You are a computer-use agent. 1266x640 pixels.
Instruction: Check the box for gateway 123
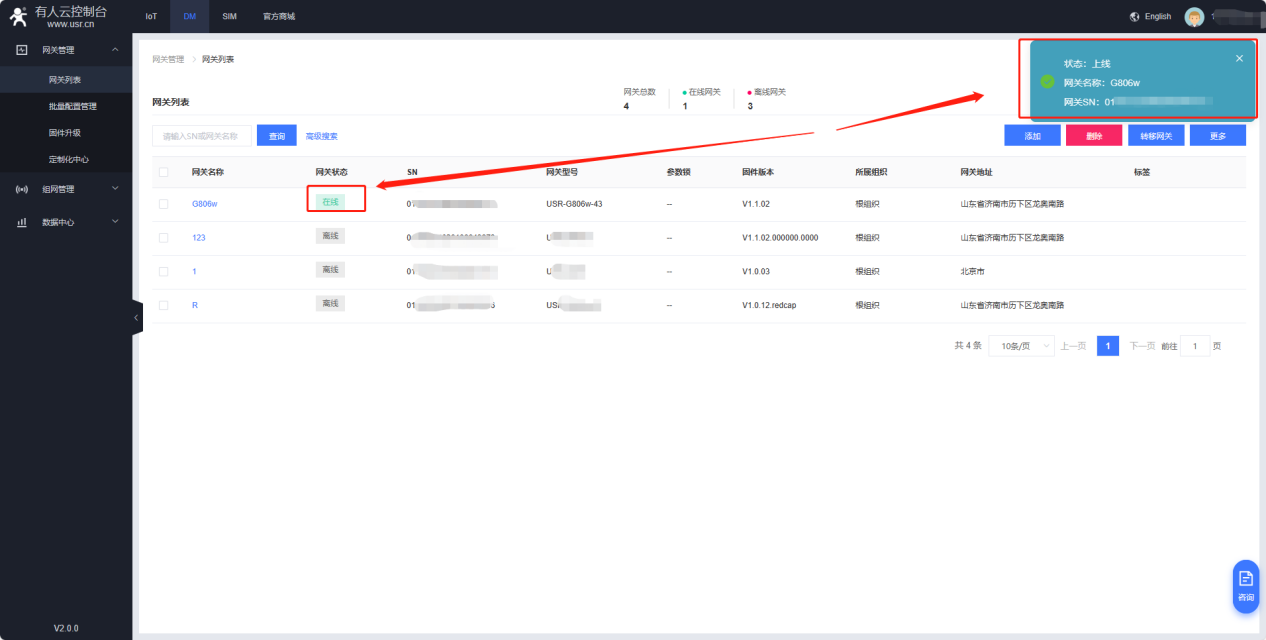[x=164, y=238]
